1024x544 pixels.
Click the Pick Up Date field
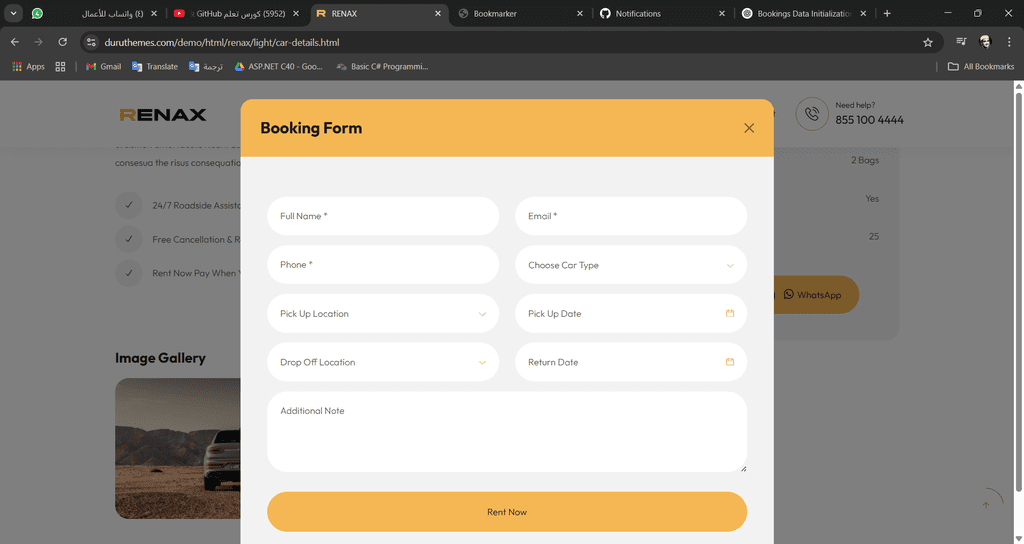(x=631, y=313)
